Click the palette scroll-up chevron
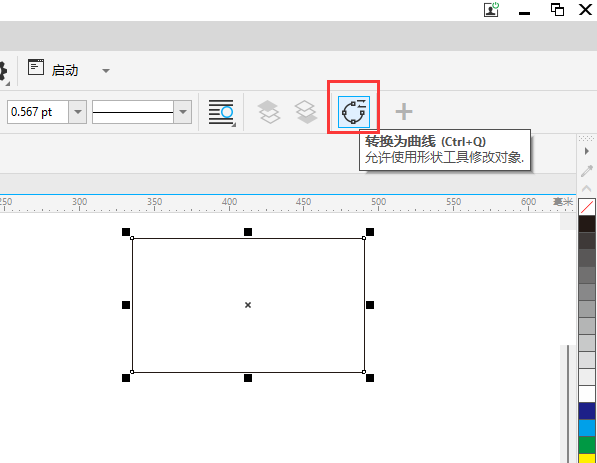This screenshot has width=597, height=463. click(x=587, y=188)
